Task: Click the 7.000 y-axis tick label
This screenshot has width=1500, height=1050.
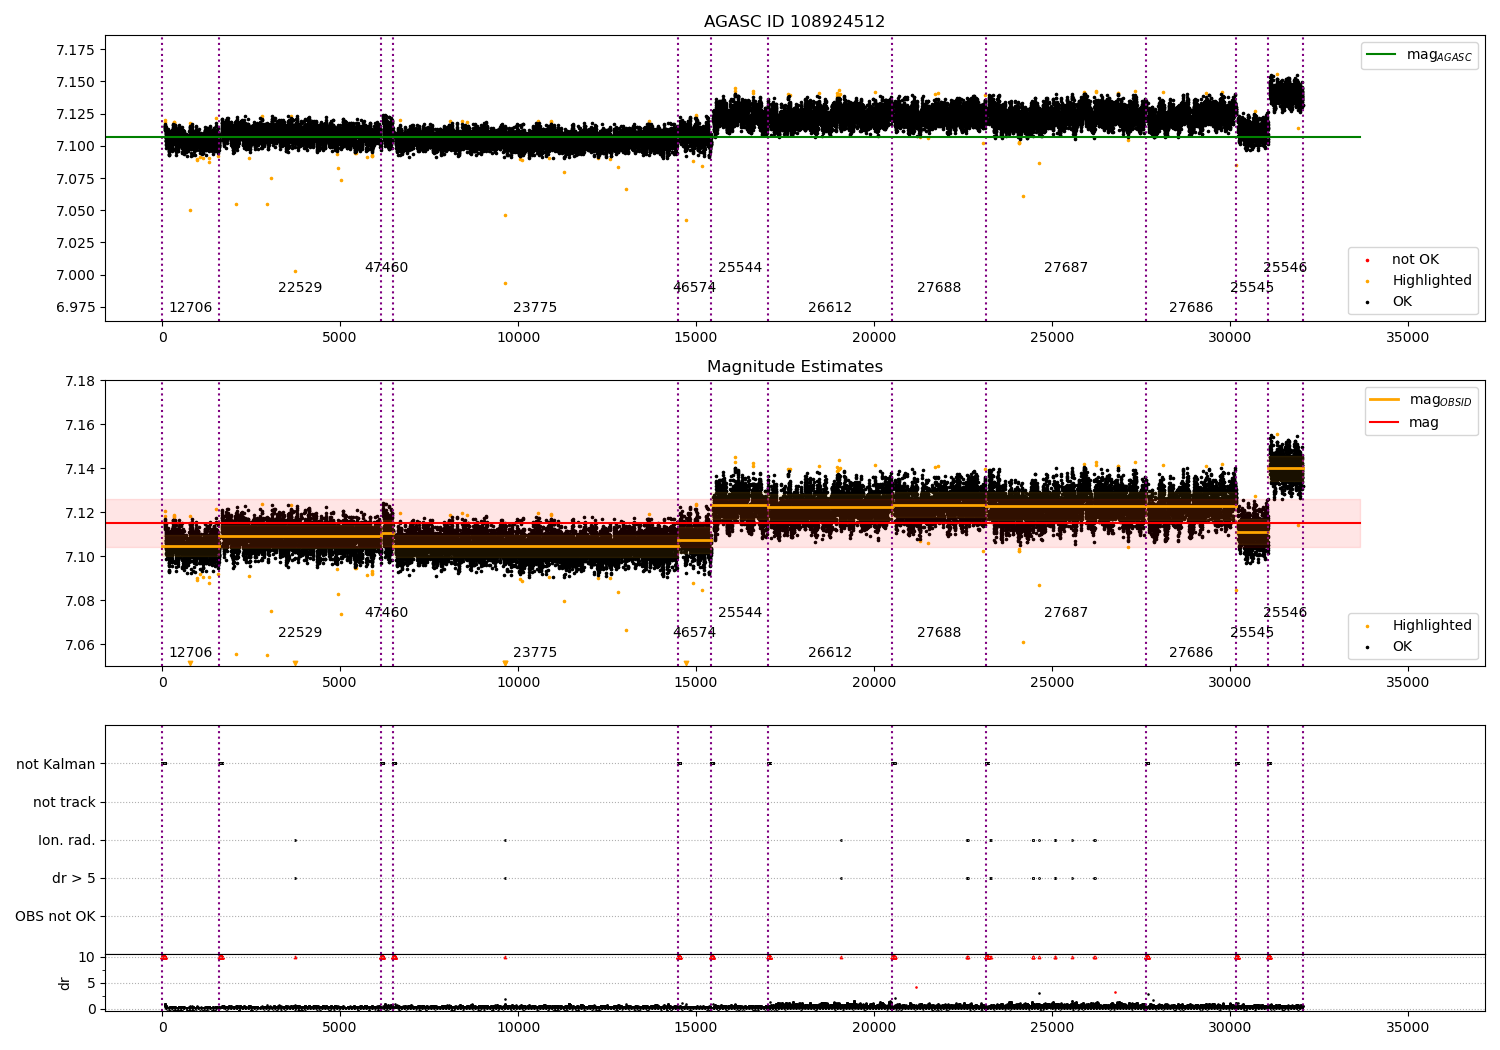Action: pos(76,275)
